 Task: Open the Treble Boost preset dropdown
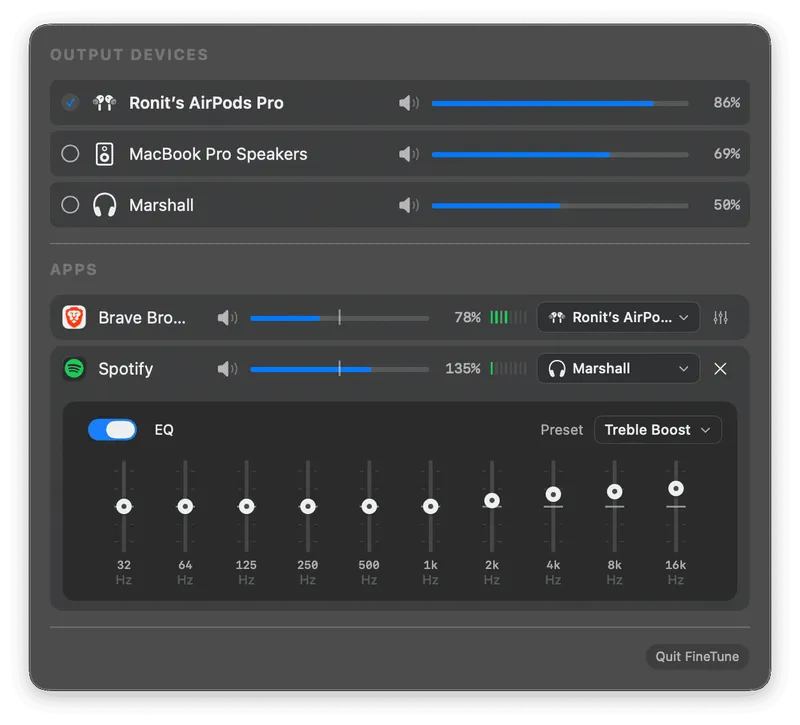(x=658, y=430)
